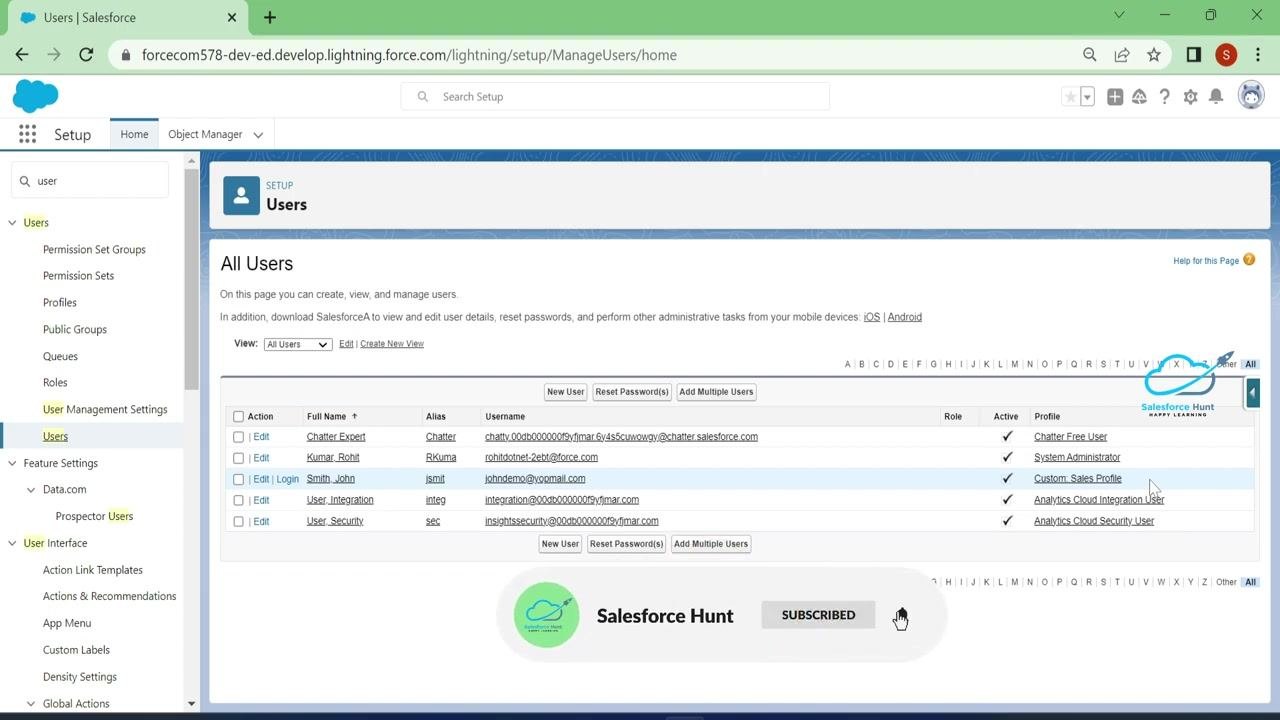1280x720 pixels.
Task: Click the bottom Add Multiple Users button
Action: point(711,544)
